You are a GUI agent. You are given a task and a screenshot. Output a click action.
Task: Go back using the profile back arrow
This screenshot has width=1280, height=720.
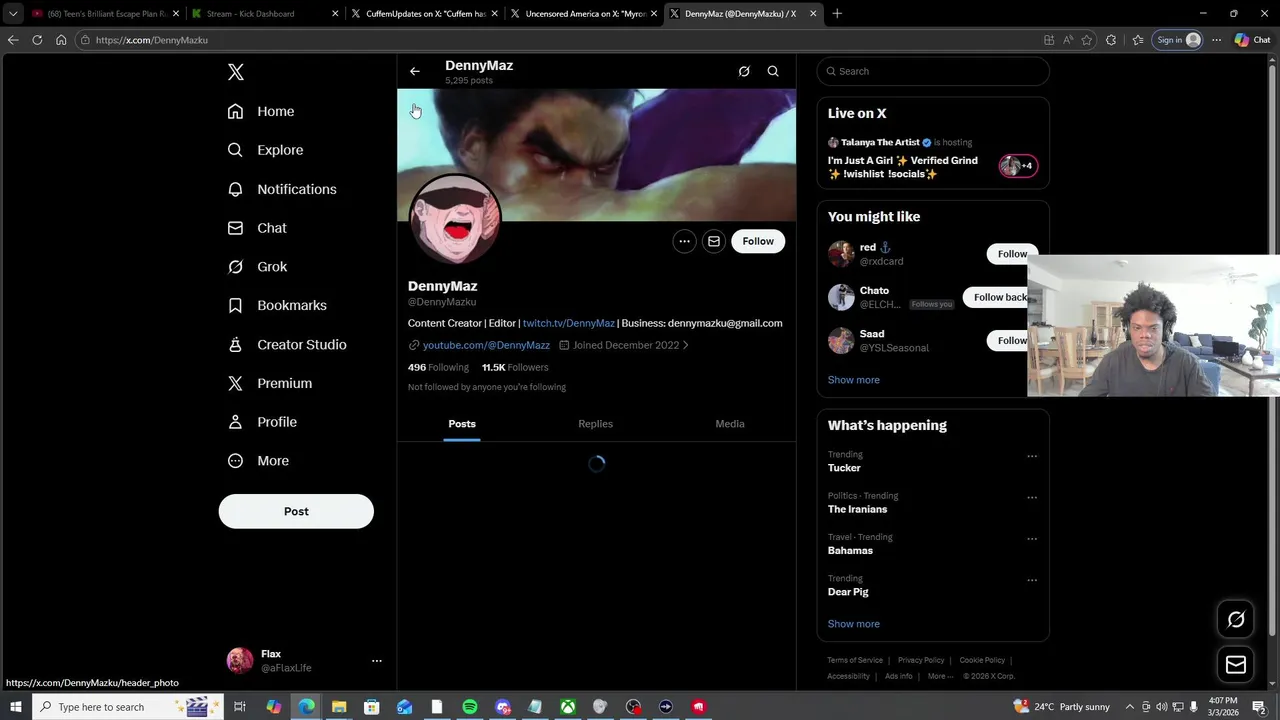[415, 71]
